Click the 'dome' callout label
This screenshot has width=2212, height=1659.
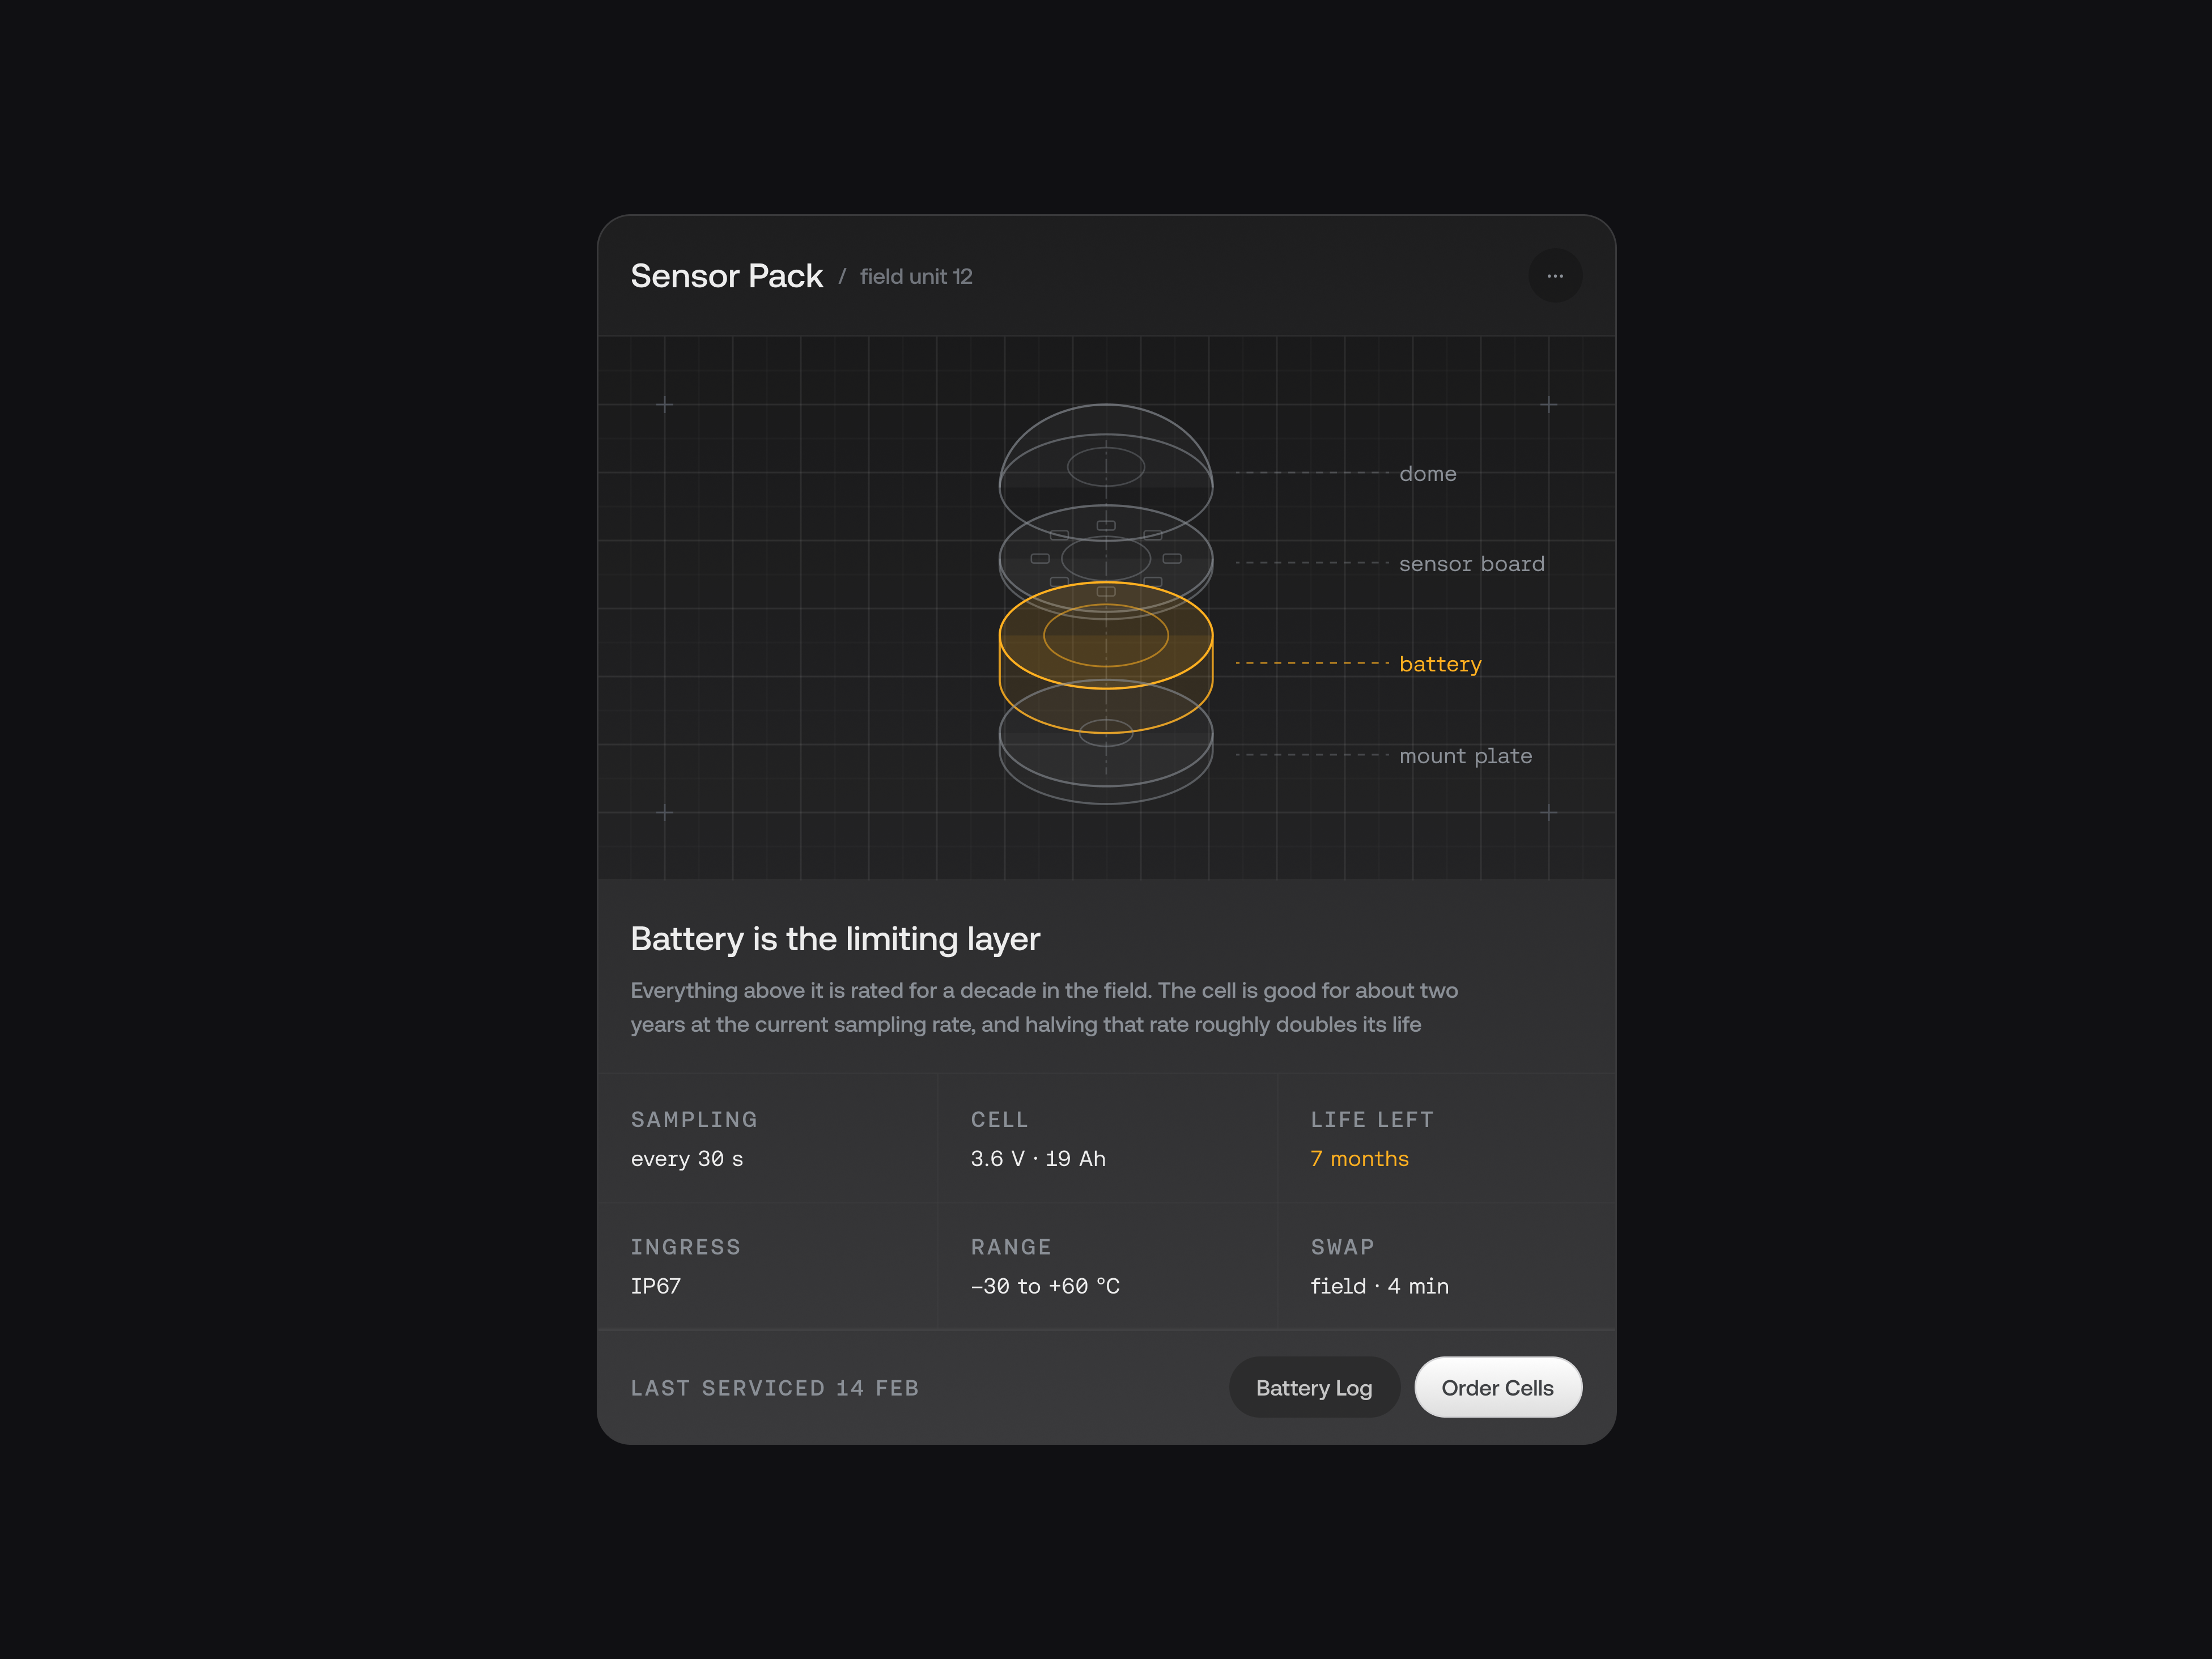point(1427,474)
